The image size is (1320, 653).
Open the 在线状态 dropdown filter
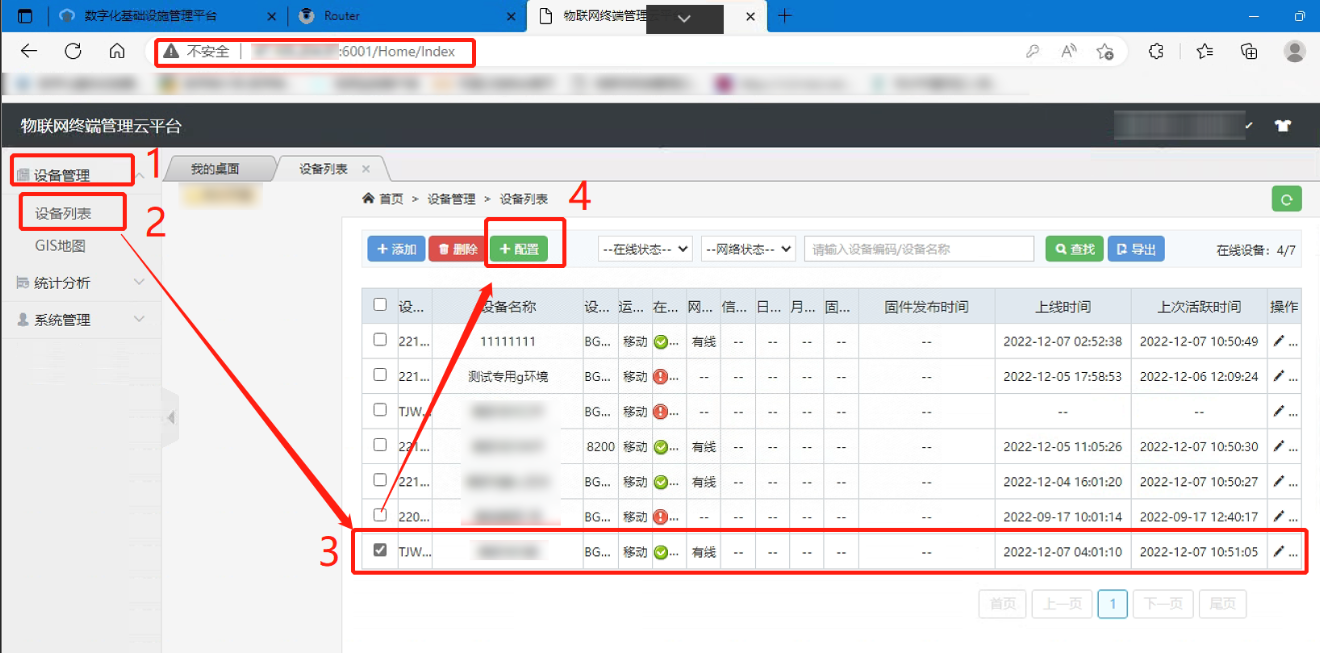pyautogui.click(x=645, y=249)
